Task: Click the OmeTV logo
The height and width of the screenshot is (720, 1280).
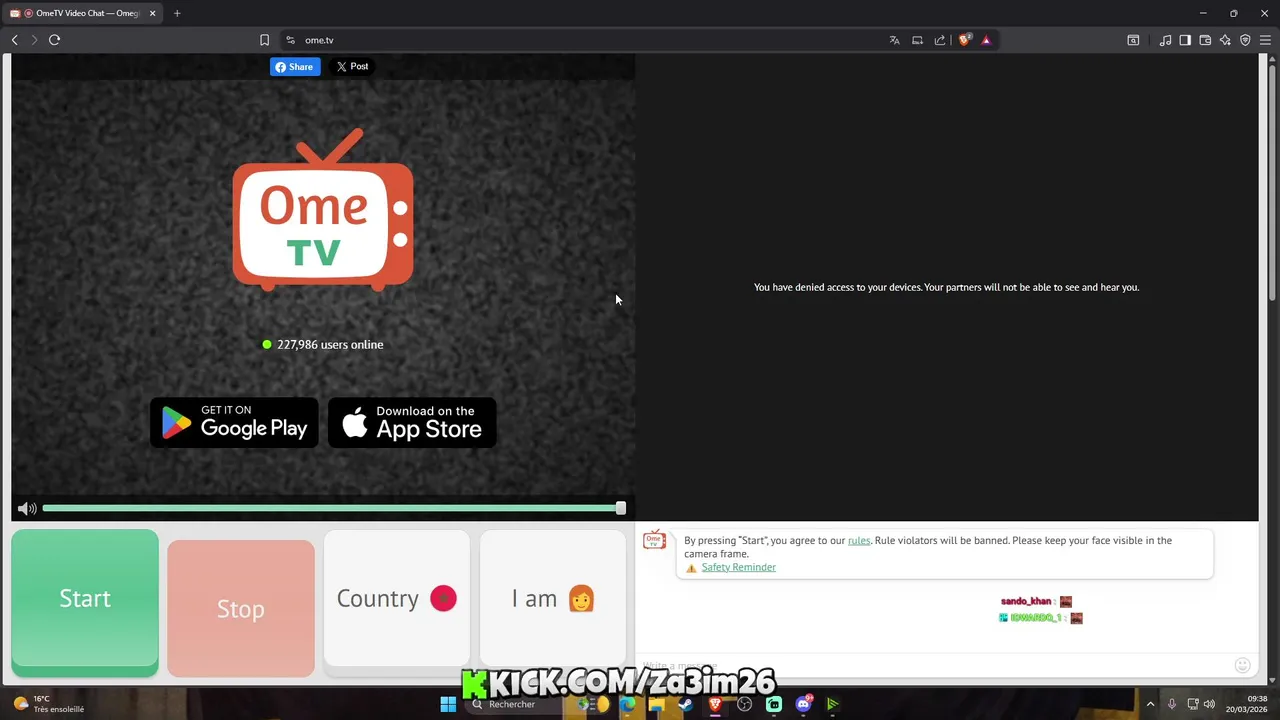Action: [323, 210]
